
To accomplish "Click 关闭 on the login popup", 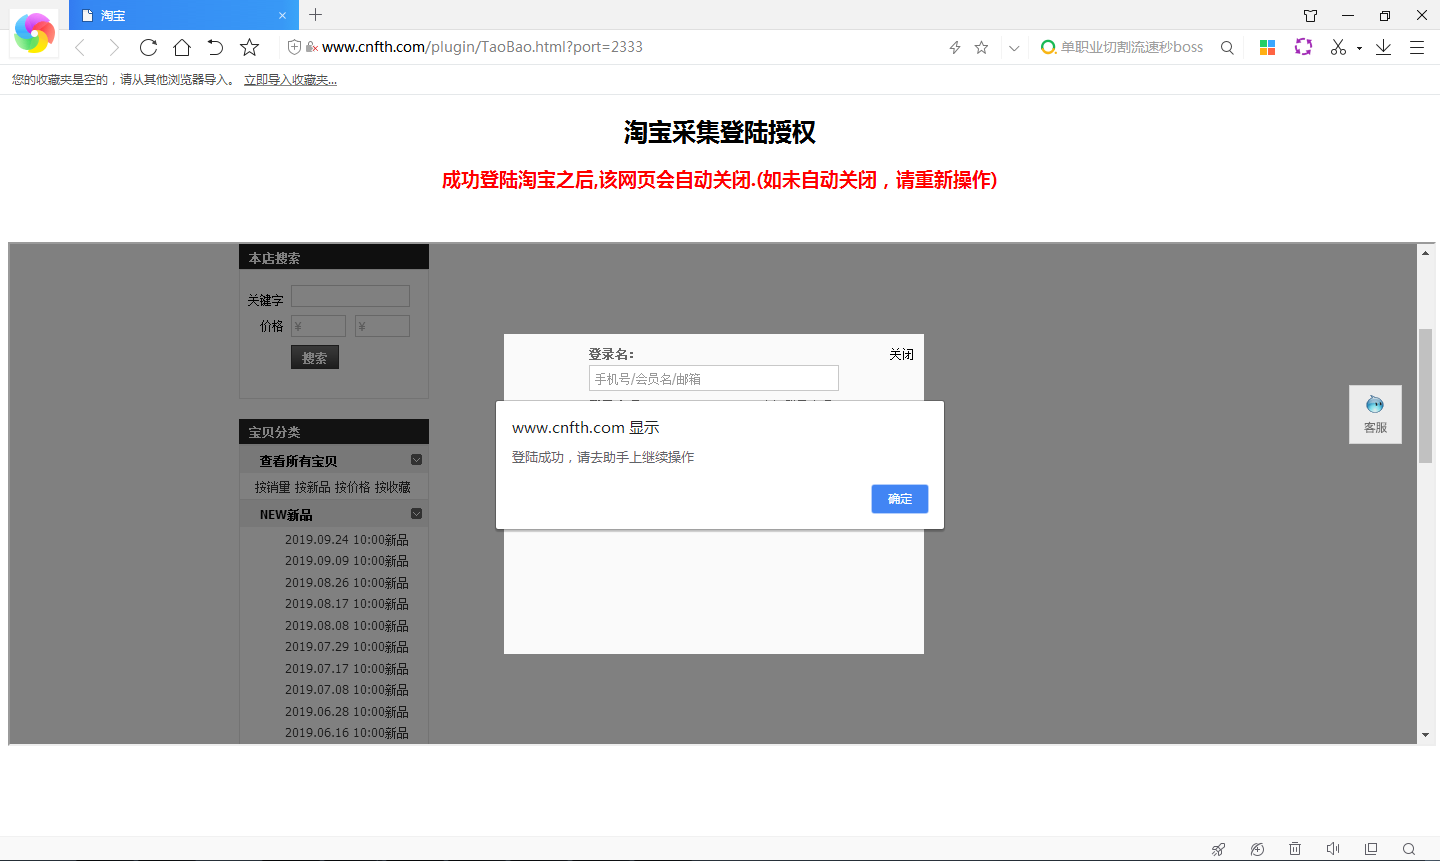I will point(901,354).
